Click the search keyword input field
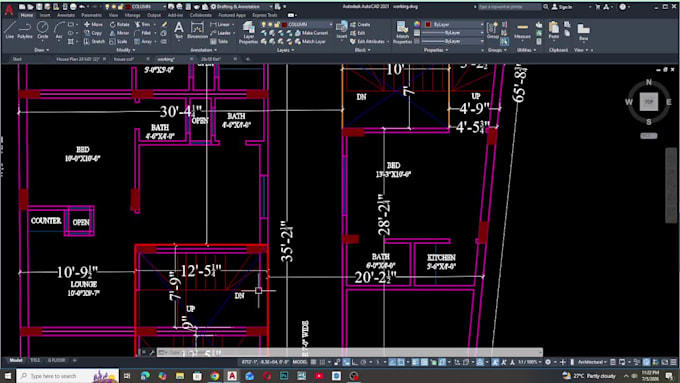 pos(510,7)
